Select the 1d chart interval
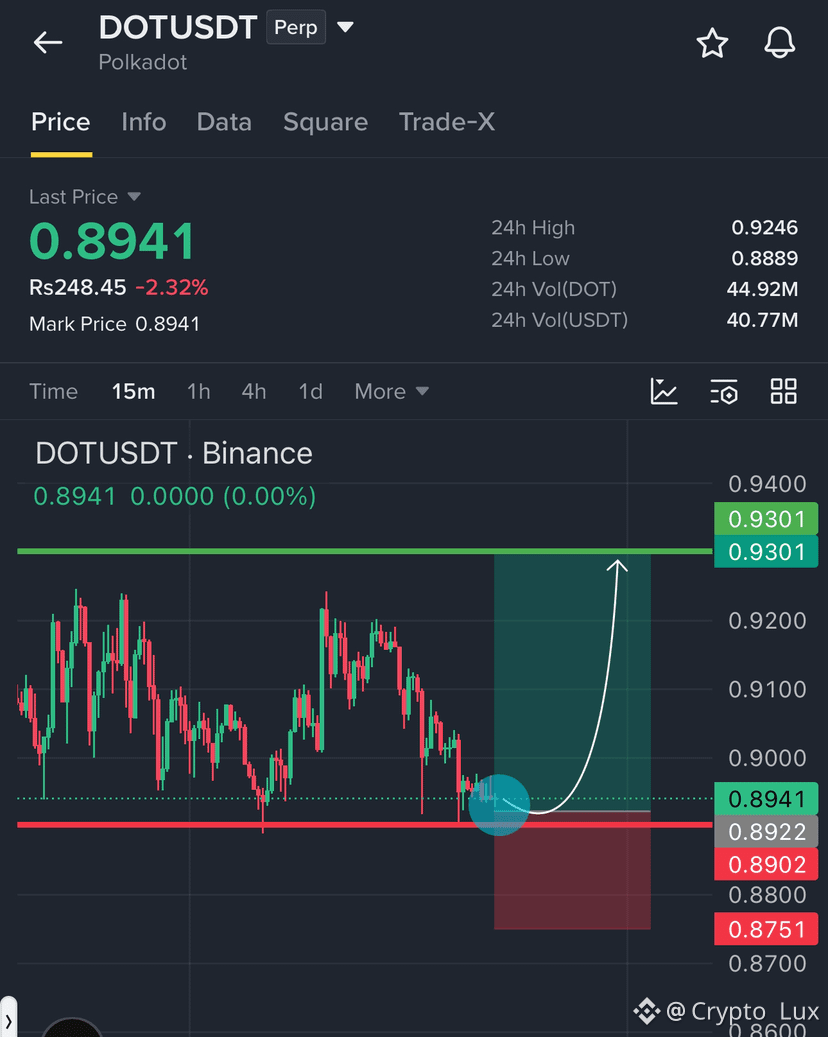 point(310,392)
